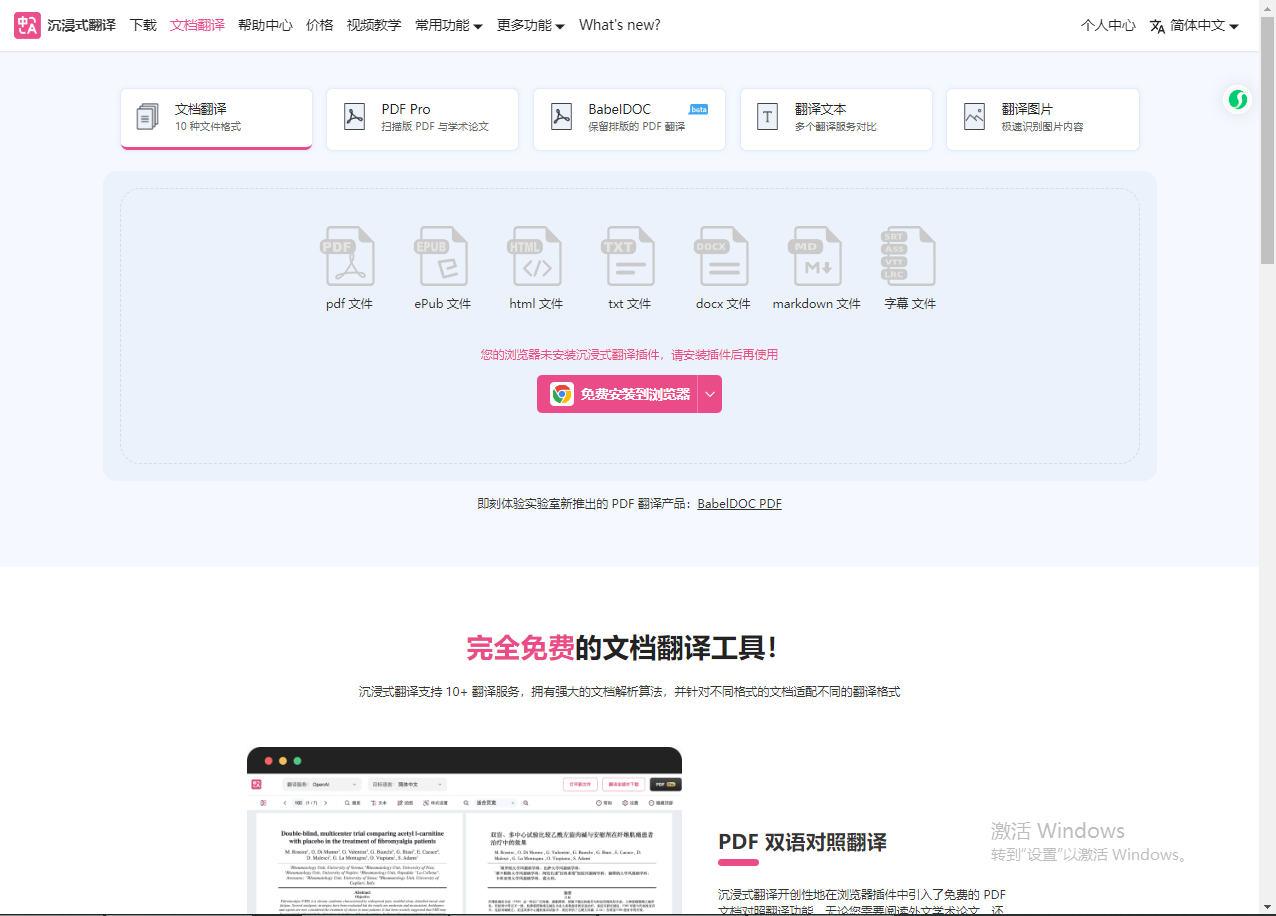Click the green floating extension icon
Image resolution: width=1276 pixels, height=916 pixels.
coord(1239,100)
